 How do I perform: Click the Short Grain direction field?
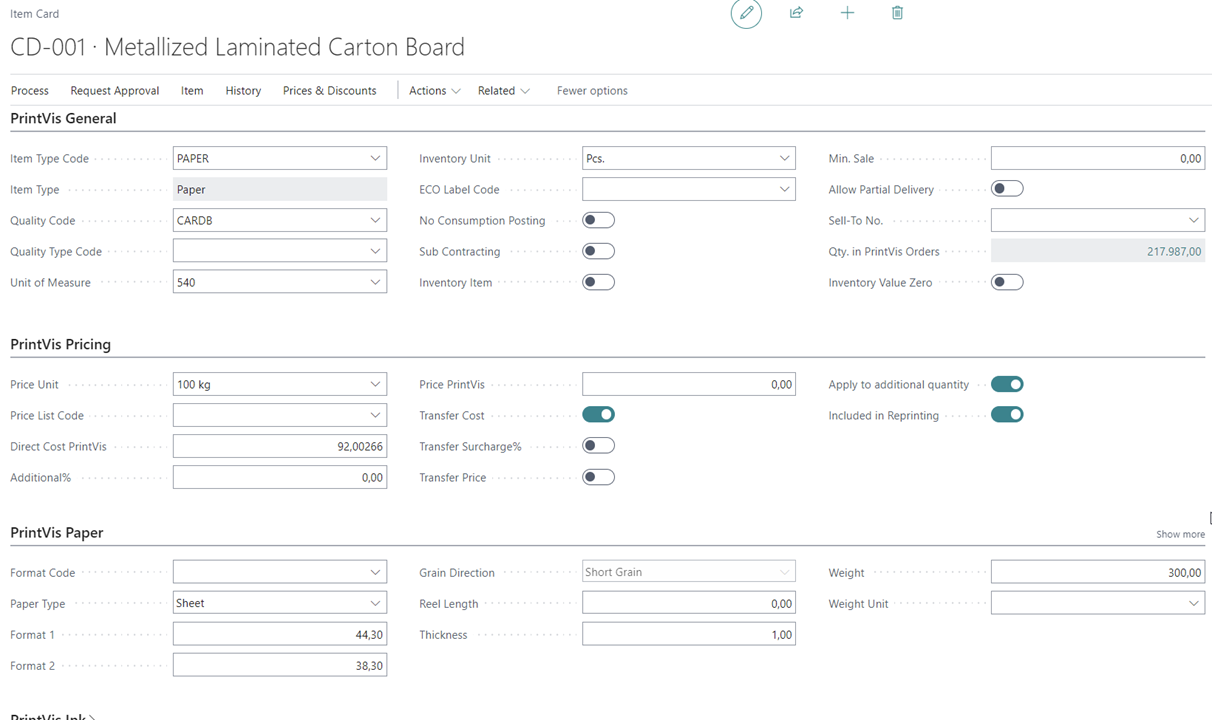point(689,572)
